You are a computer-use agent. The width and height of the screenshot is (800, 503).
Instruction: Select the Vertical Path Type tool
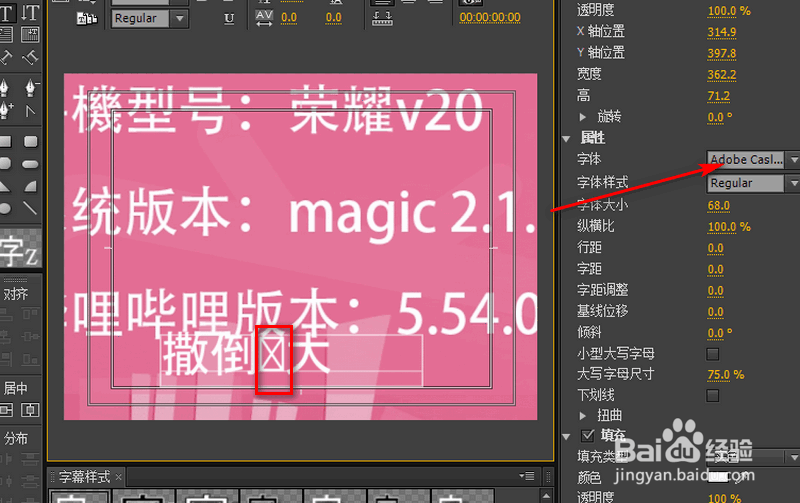30,58
